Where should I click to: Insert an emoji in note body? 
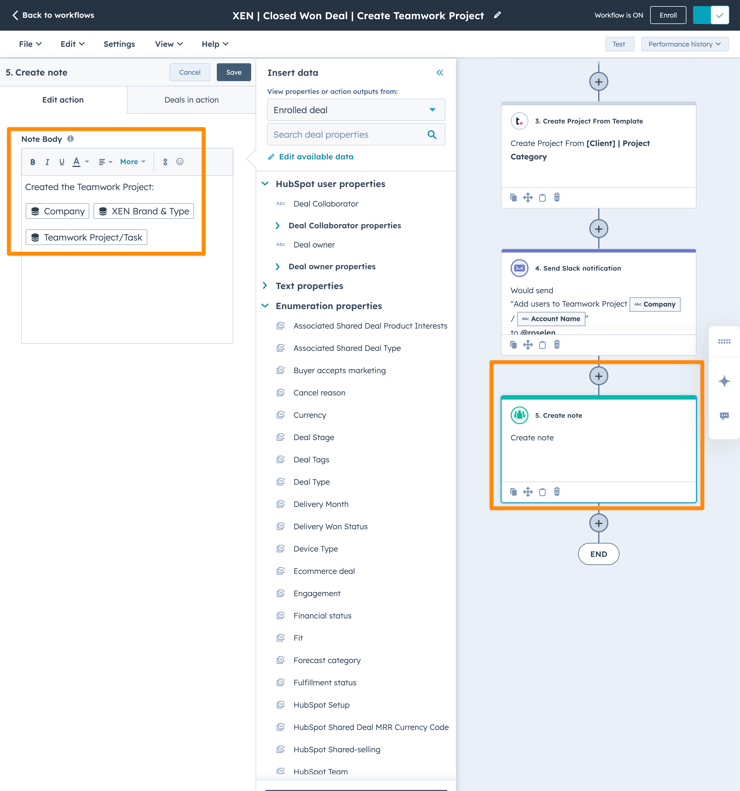(x=180, y=161)
